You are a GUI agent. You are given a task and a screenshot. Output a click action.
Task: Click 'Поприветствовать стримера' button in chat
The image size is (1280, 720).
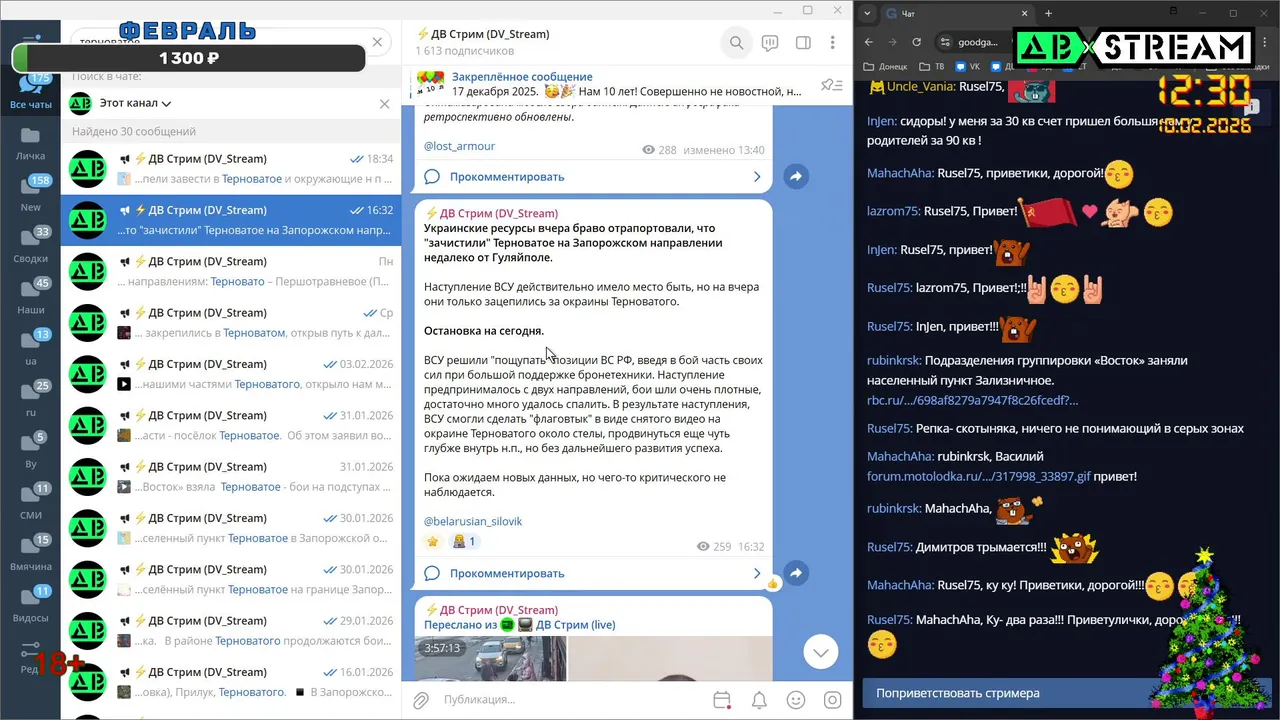click(1066, 693)
